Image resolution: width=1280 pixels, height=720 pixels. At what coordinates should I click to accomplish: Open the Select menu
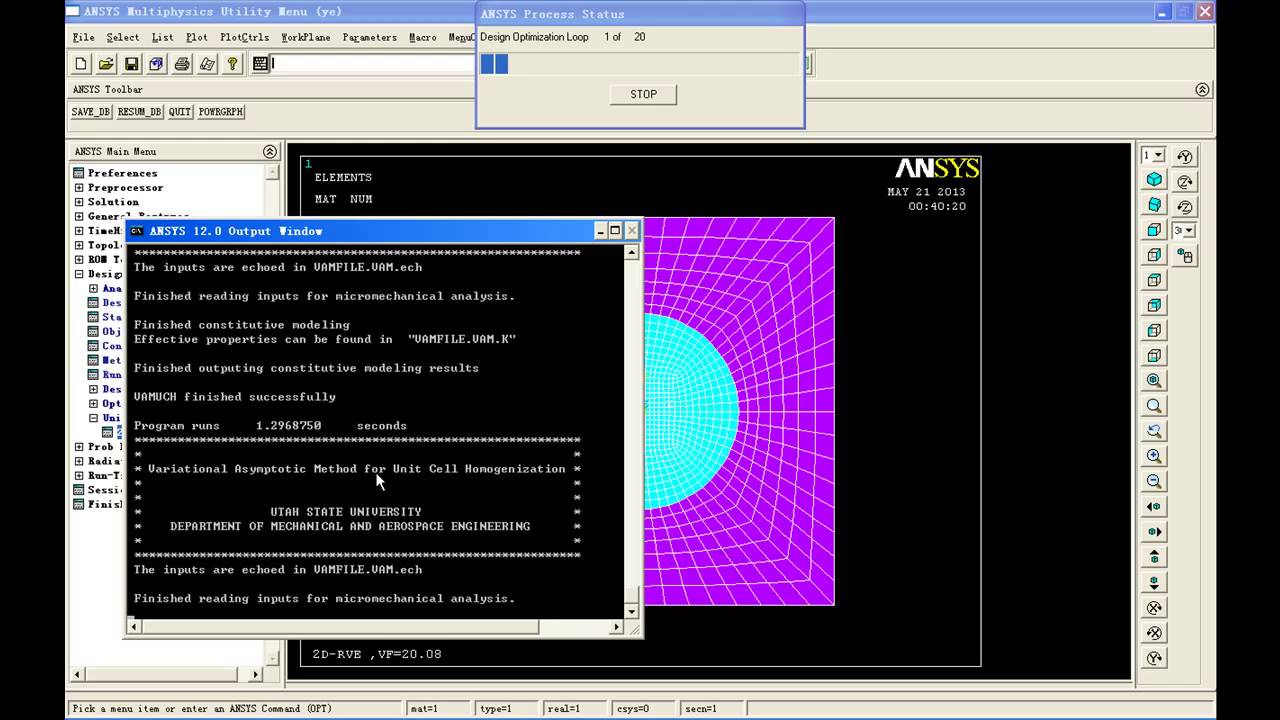(123, 37)
